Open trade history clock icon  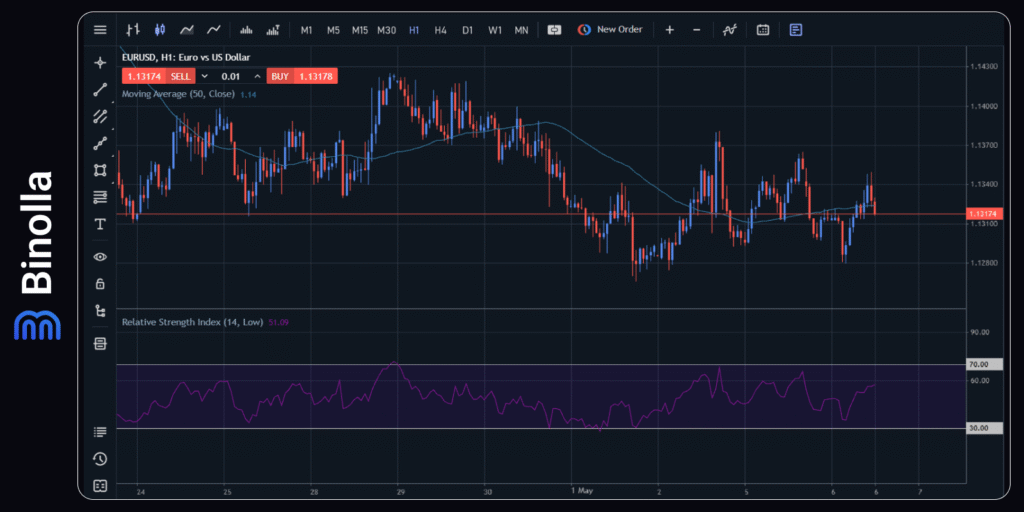(x=100, y=459)
